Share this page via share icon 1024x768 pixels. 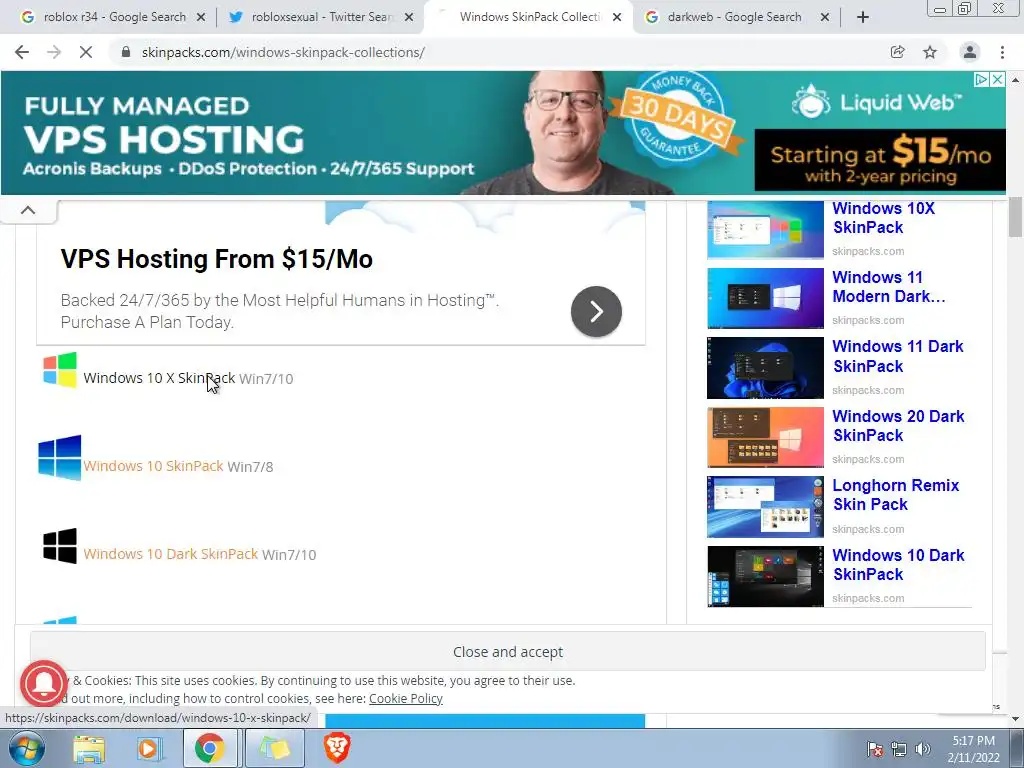[x=897, y=52]
